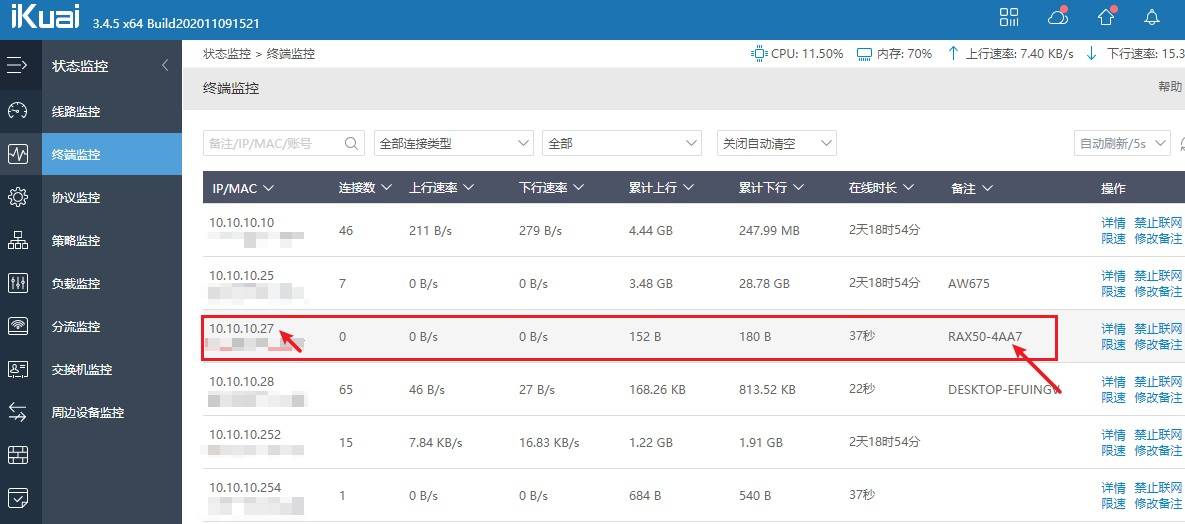This screenshot has height=524, width=1185.
Task: Sort by IP/MAC column header
Action: 242,188
